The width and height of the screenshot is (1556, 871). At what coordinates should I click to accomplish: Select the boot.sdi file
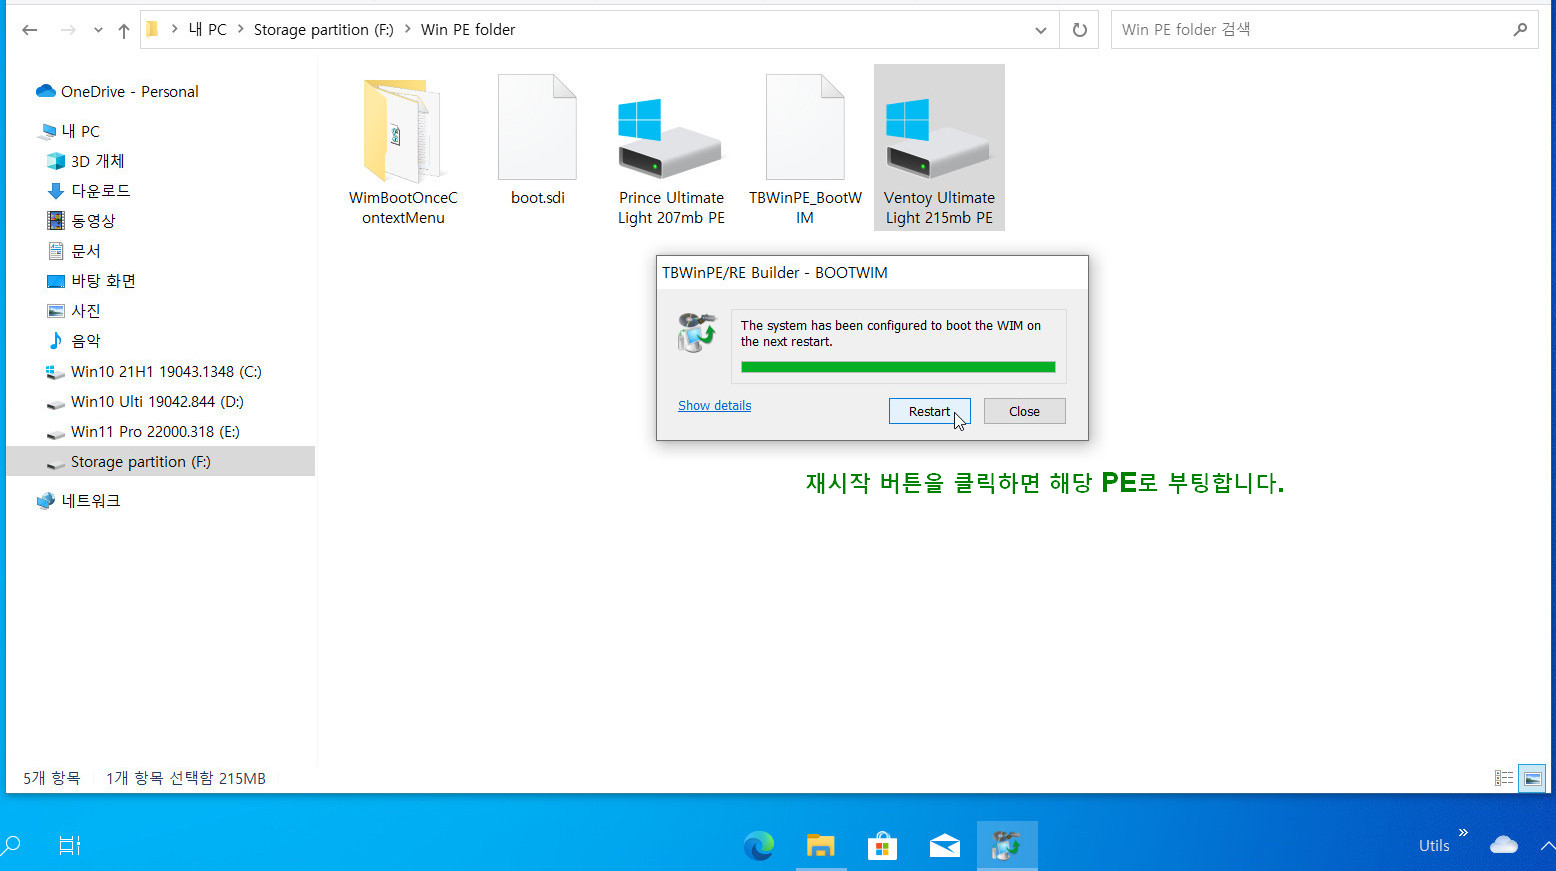538,141
